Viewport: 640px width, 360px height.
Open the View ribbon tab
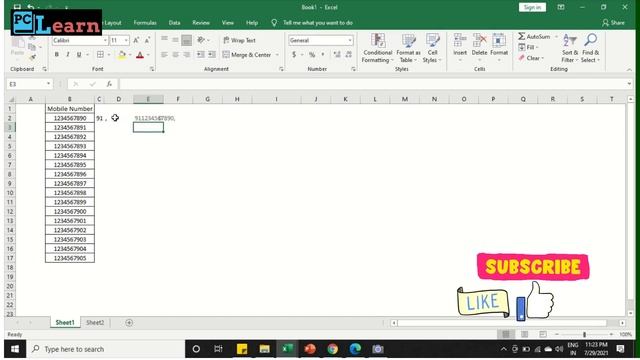228,23
